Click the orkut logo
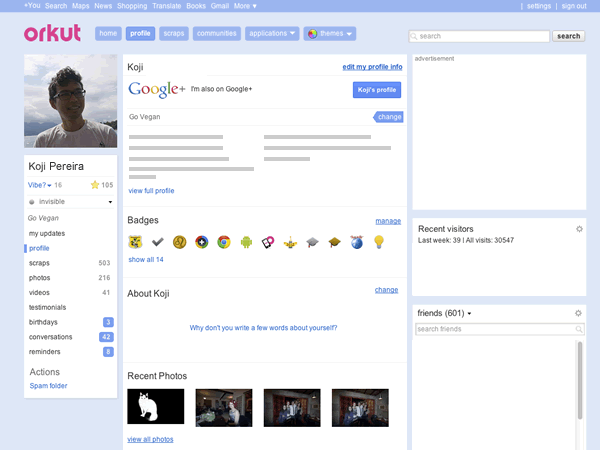 pos(52,34)
